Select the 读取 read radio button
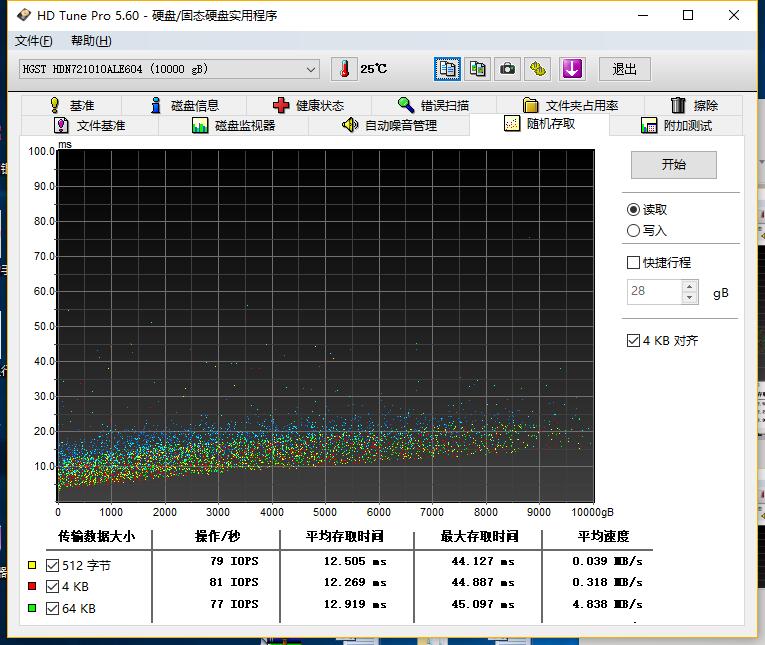 point(633,209)
